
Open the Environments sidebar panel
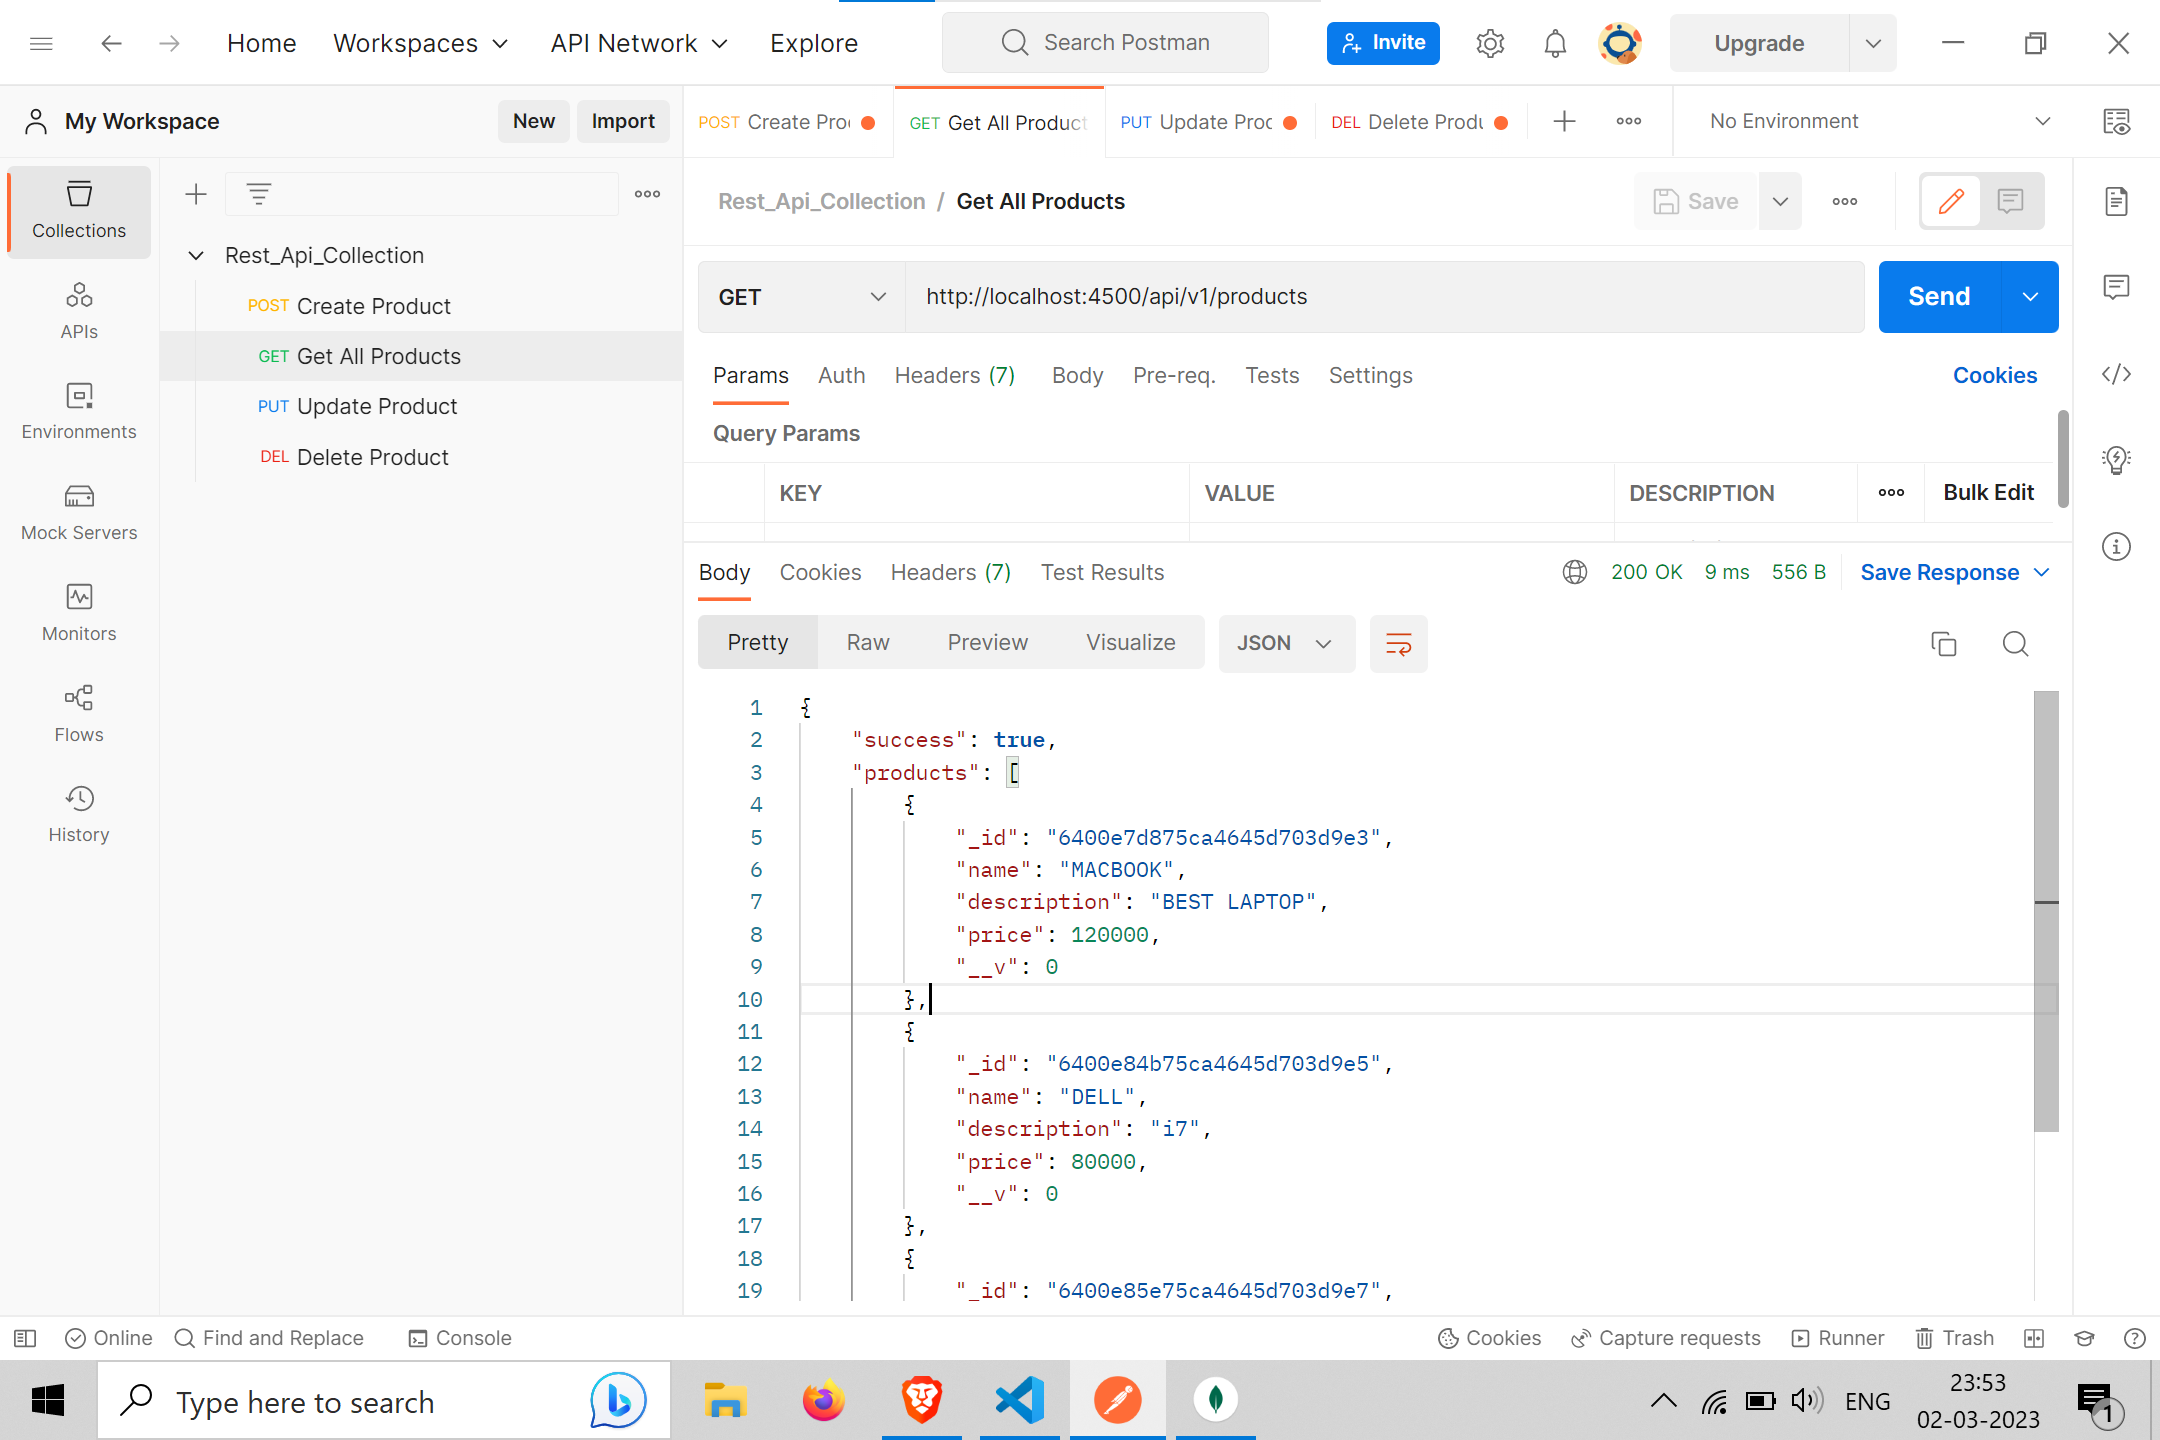(x=78, y=410)
